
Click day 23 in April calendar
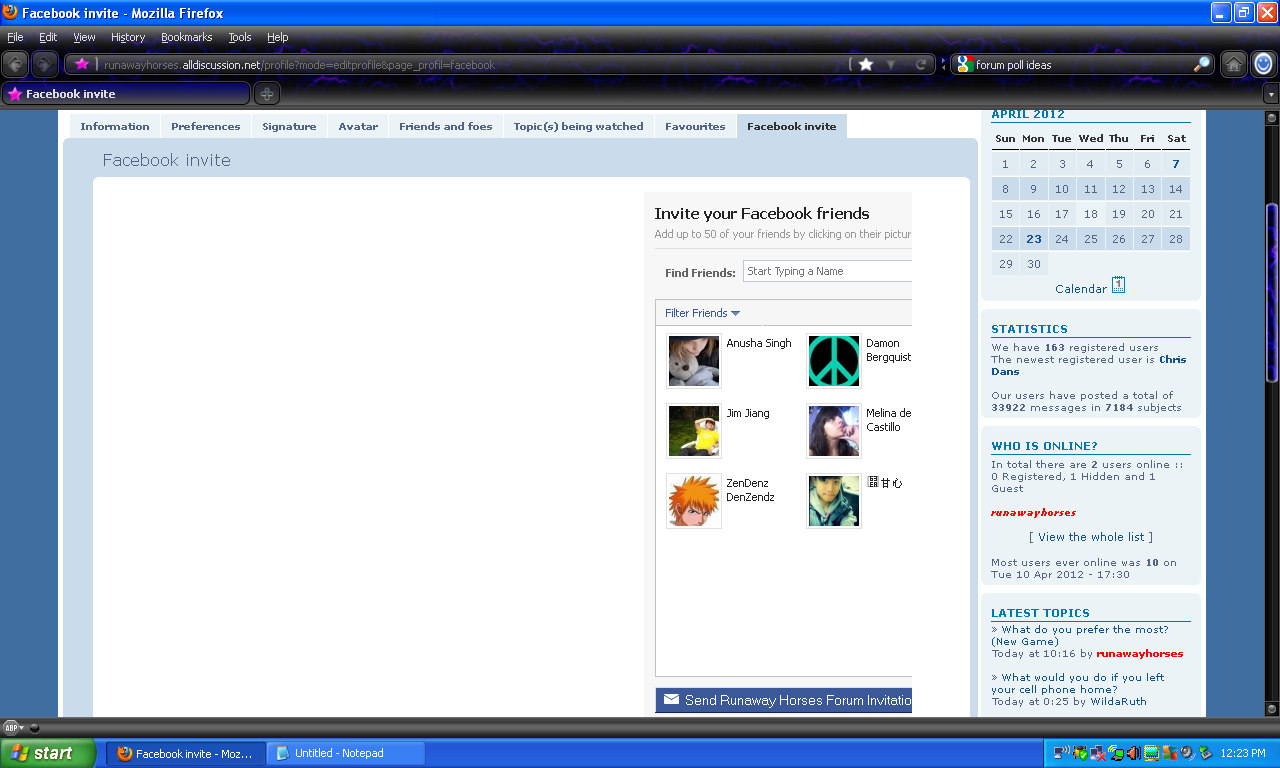(1034, 239)
